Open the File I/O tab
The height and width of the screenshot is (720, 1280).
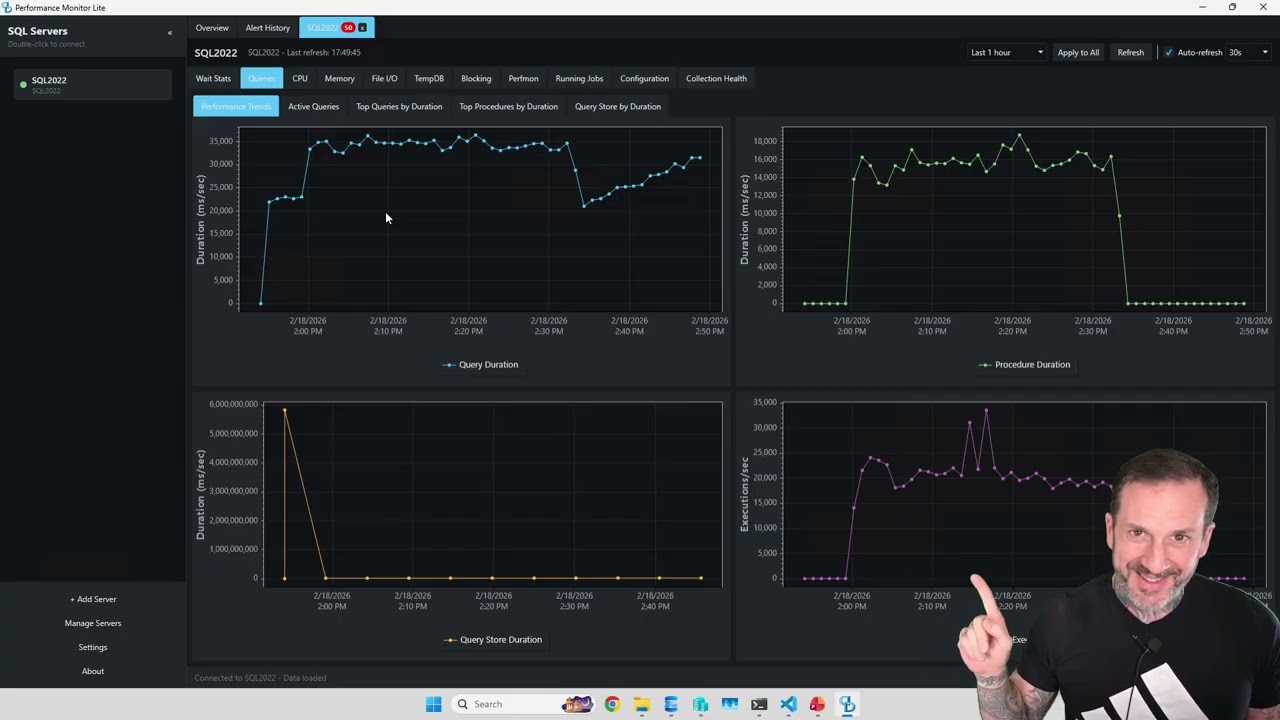[384, 78]
